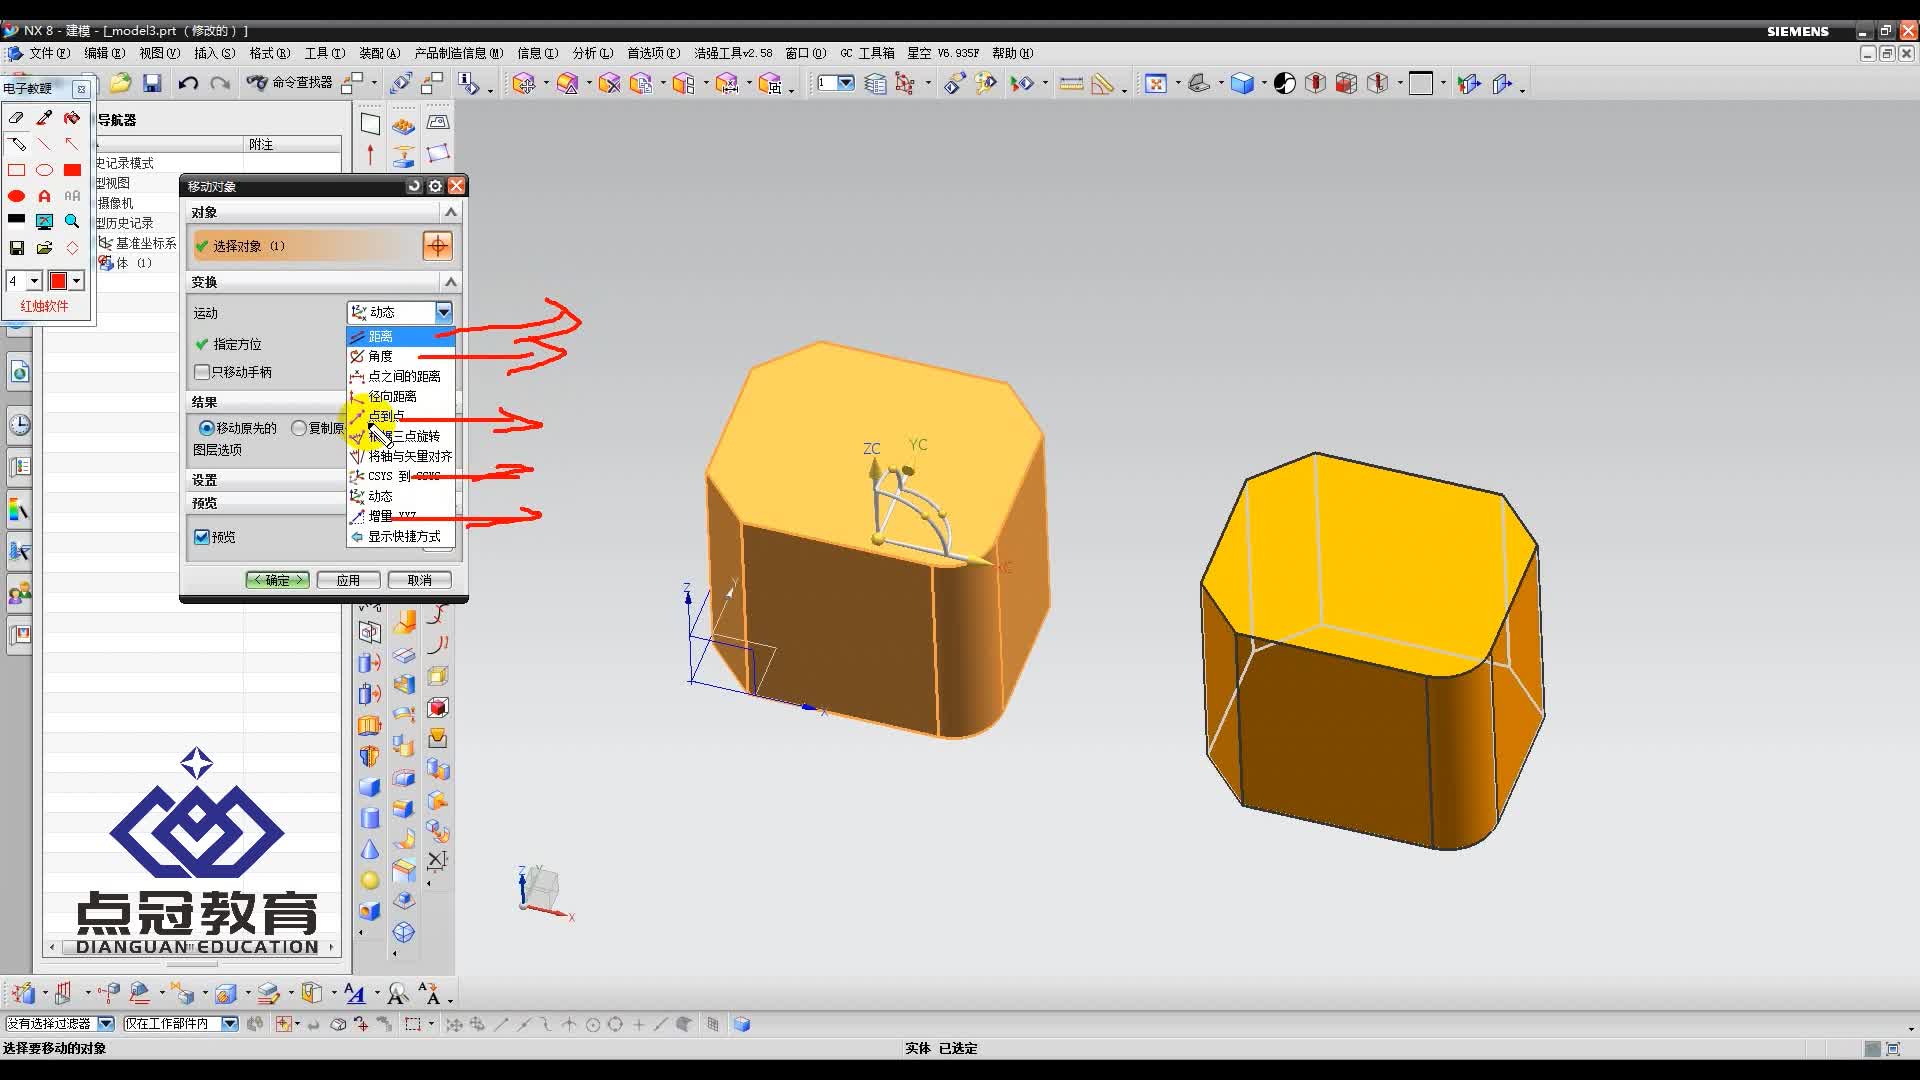The height and width of the screenshot is (1080, 1920).
Task: Click the Undo arrow in toolbar
Action: (188, 84)
